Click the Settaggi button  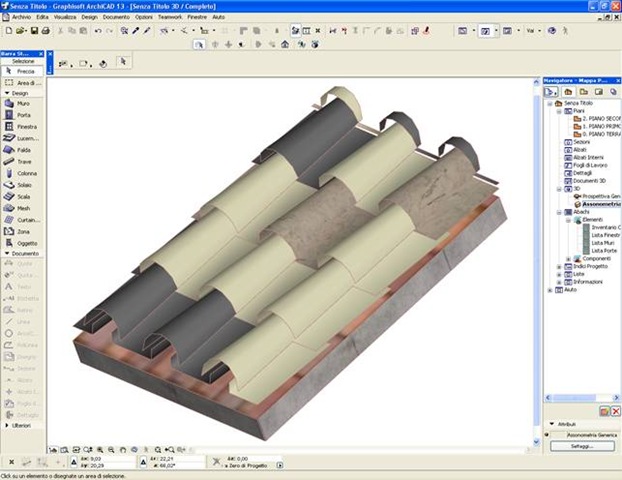click(x=582, y=446)
